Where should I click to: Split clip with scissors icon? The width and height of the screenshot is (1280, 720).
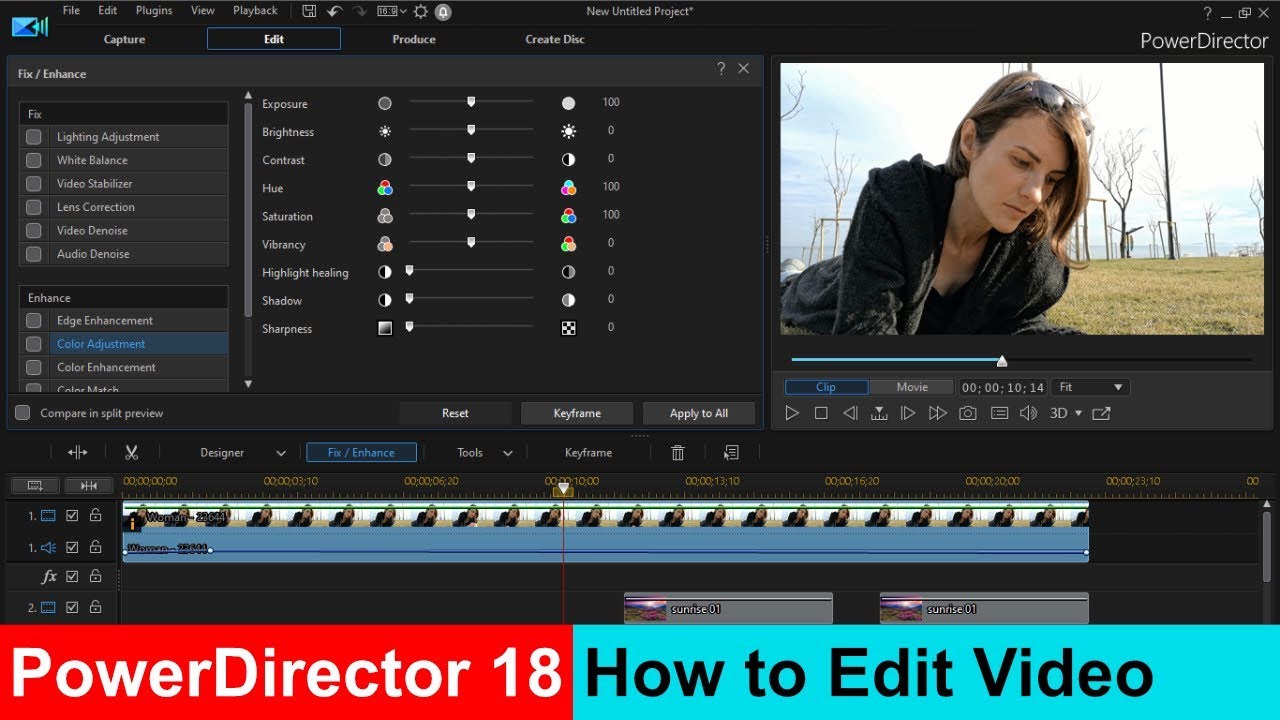coord(131,453)
